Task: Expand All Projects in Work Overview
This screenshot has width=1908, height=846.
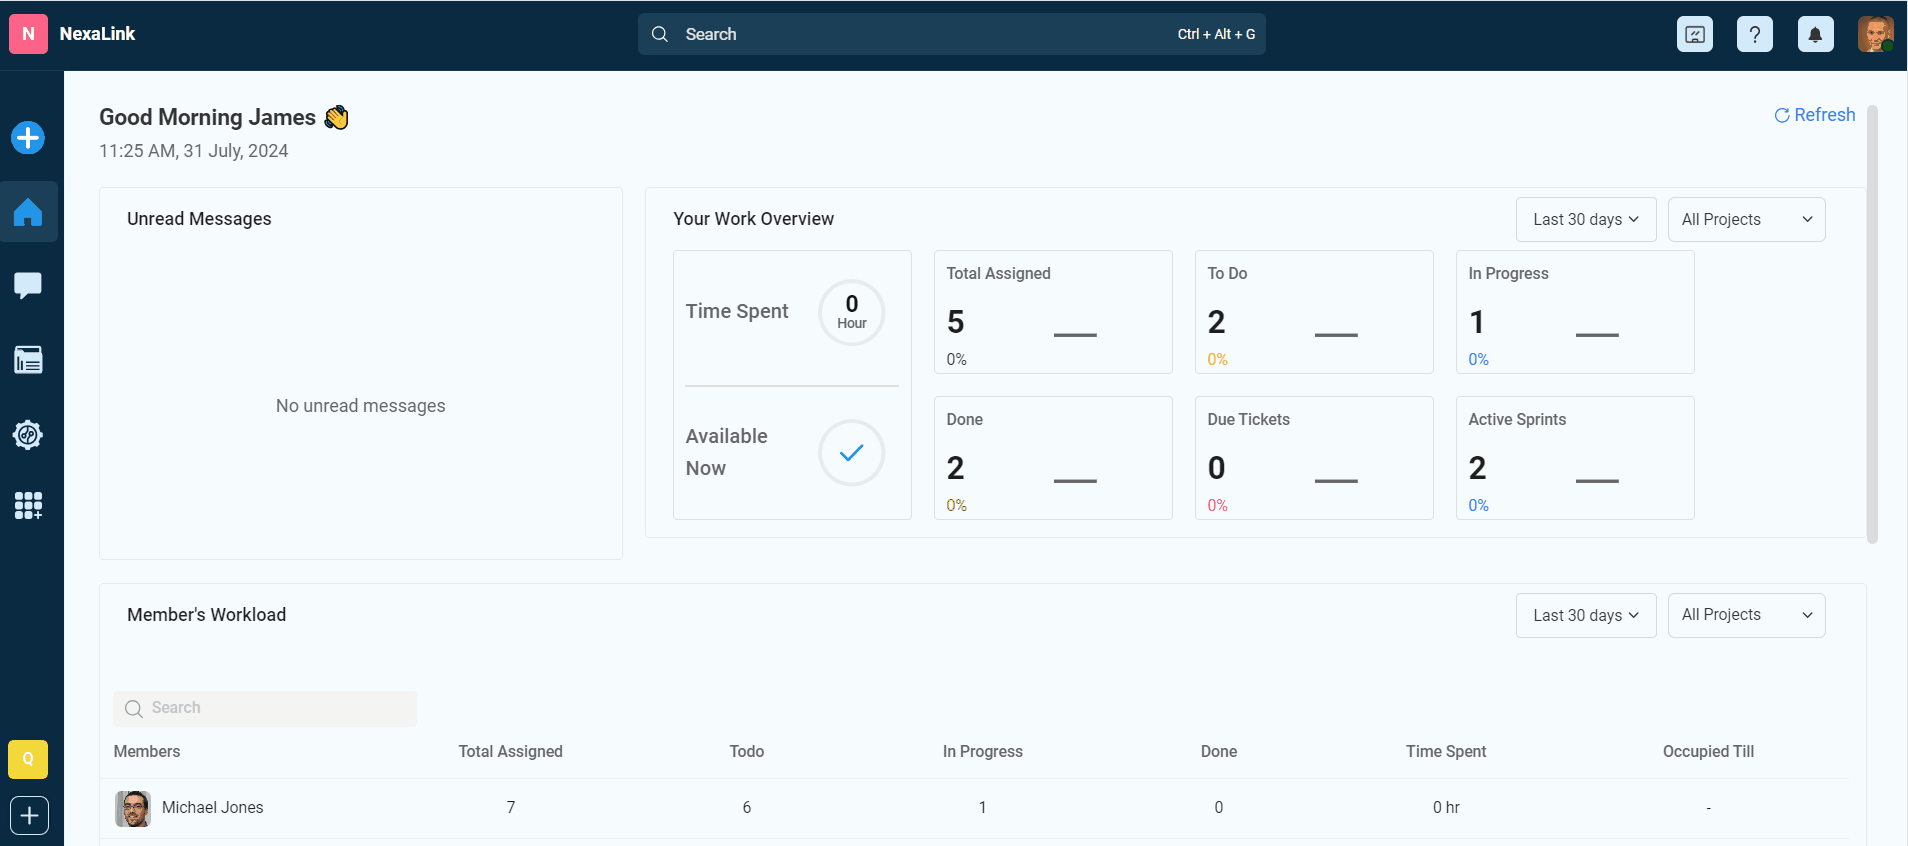Action: pos(1746,220)
